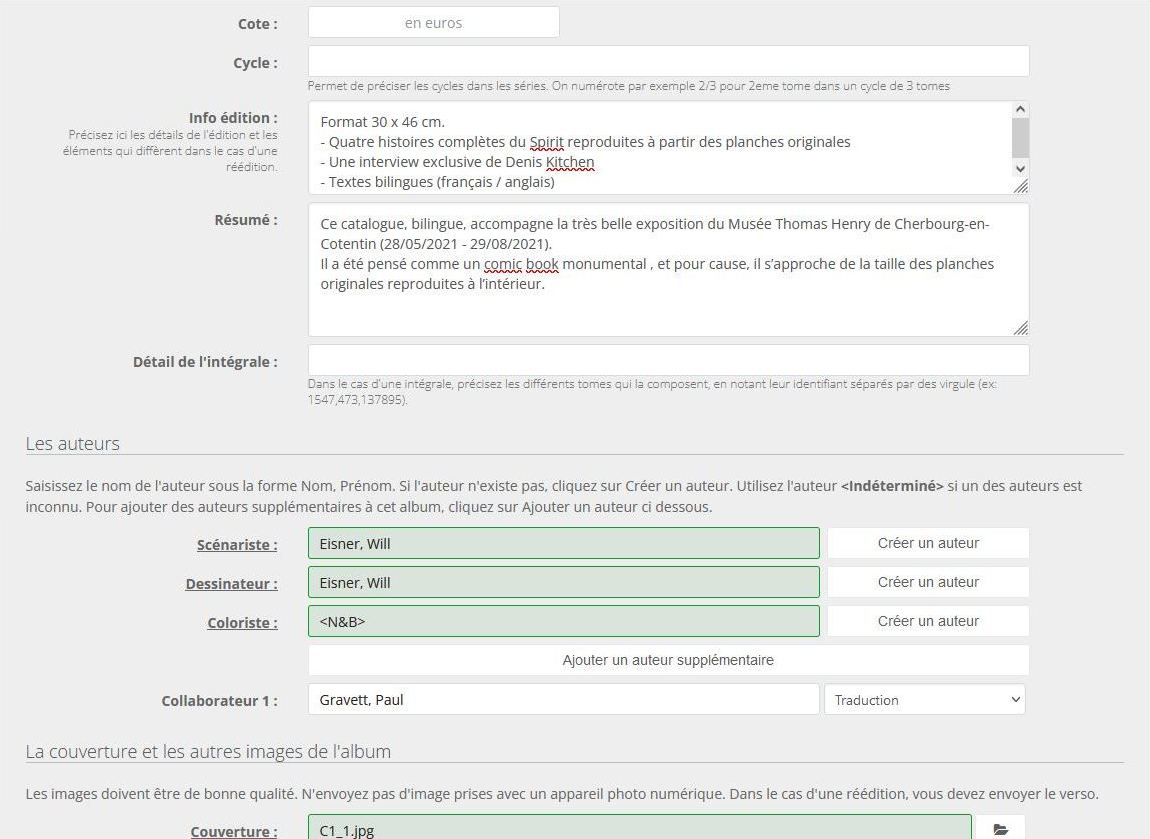Grab the Résumé textarea resize handle
Screen dimensions: 1150x839
[1021, 328]
